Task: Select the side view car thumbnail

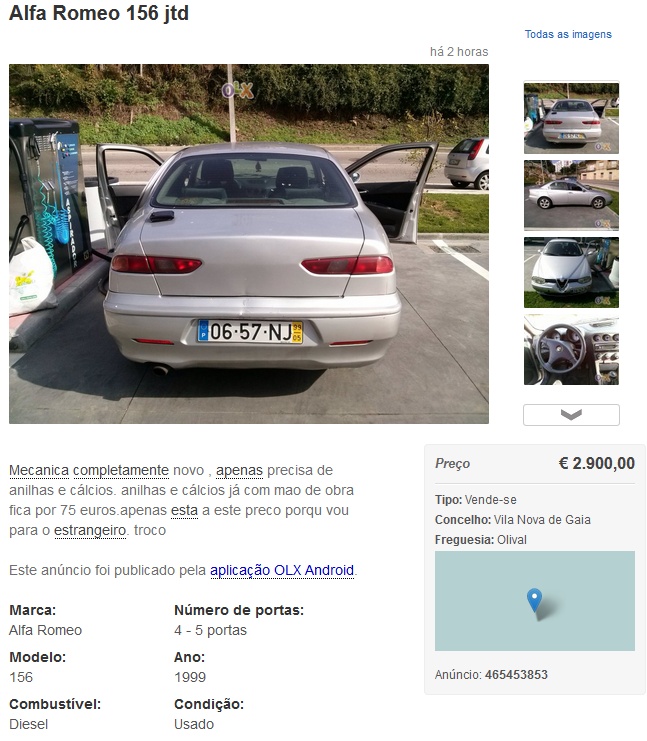Action: point(571,195)
